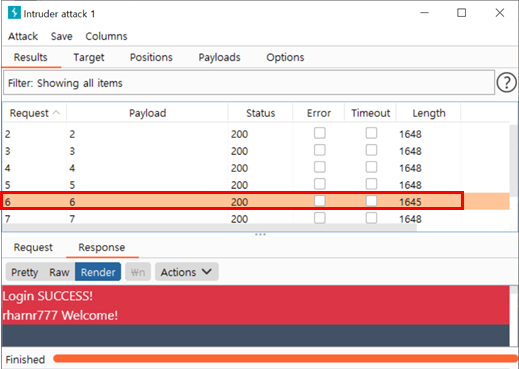Viewport: 519px width, 369px height.
Task: Click the 'Login SUCCESS!' rendered text
Action: 48,296
